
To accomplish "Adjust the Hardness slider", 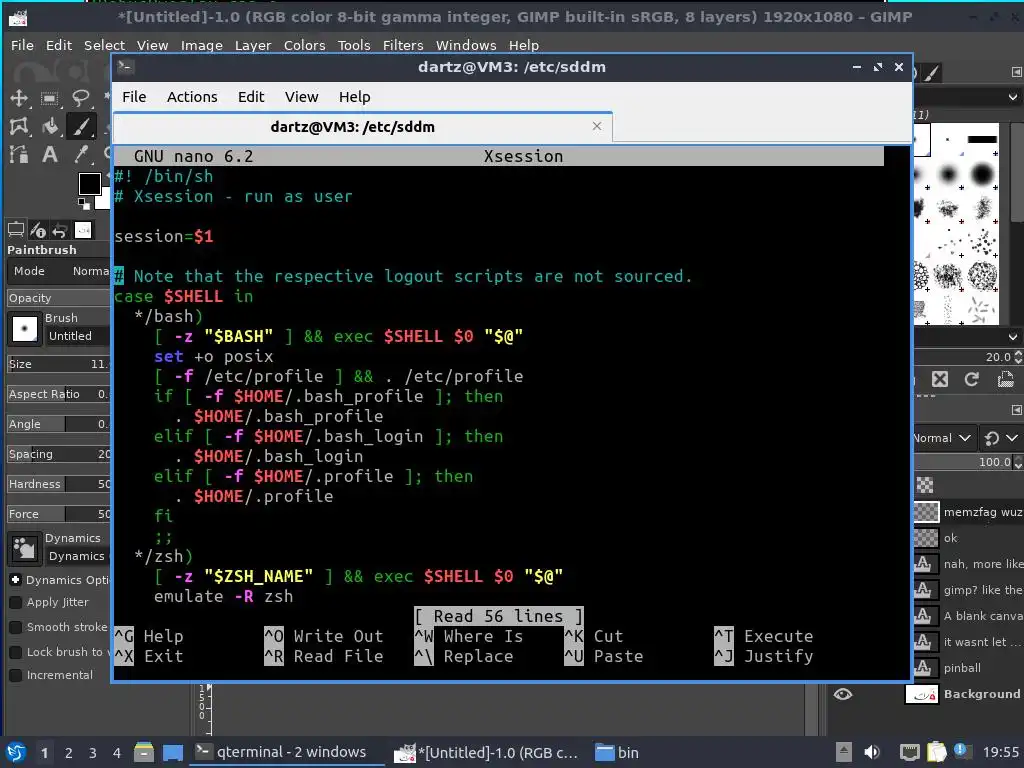I will coord(59,484).
